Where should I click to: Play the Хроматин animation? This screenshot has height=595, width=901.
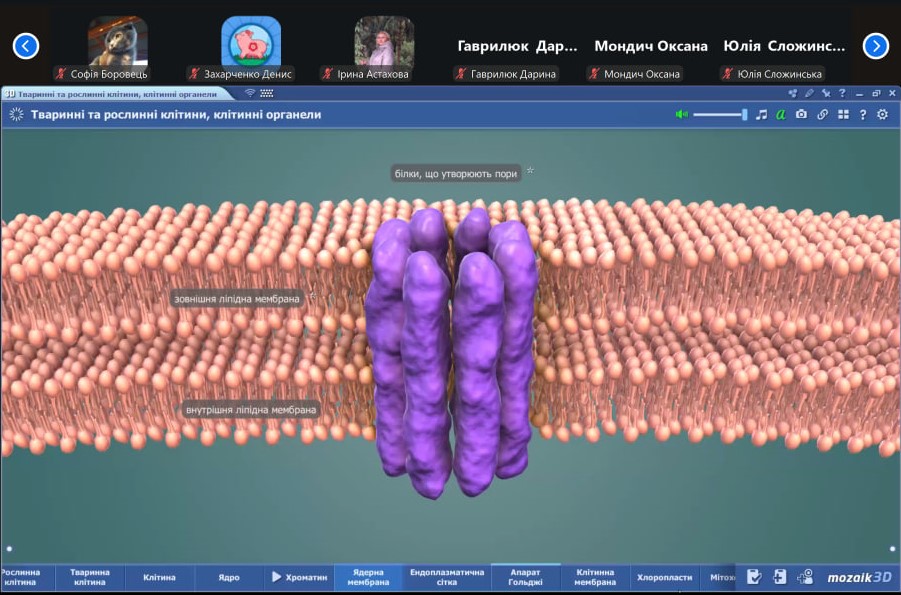pos(298,577)
